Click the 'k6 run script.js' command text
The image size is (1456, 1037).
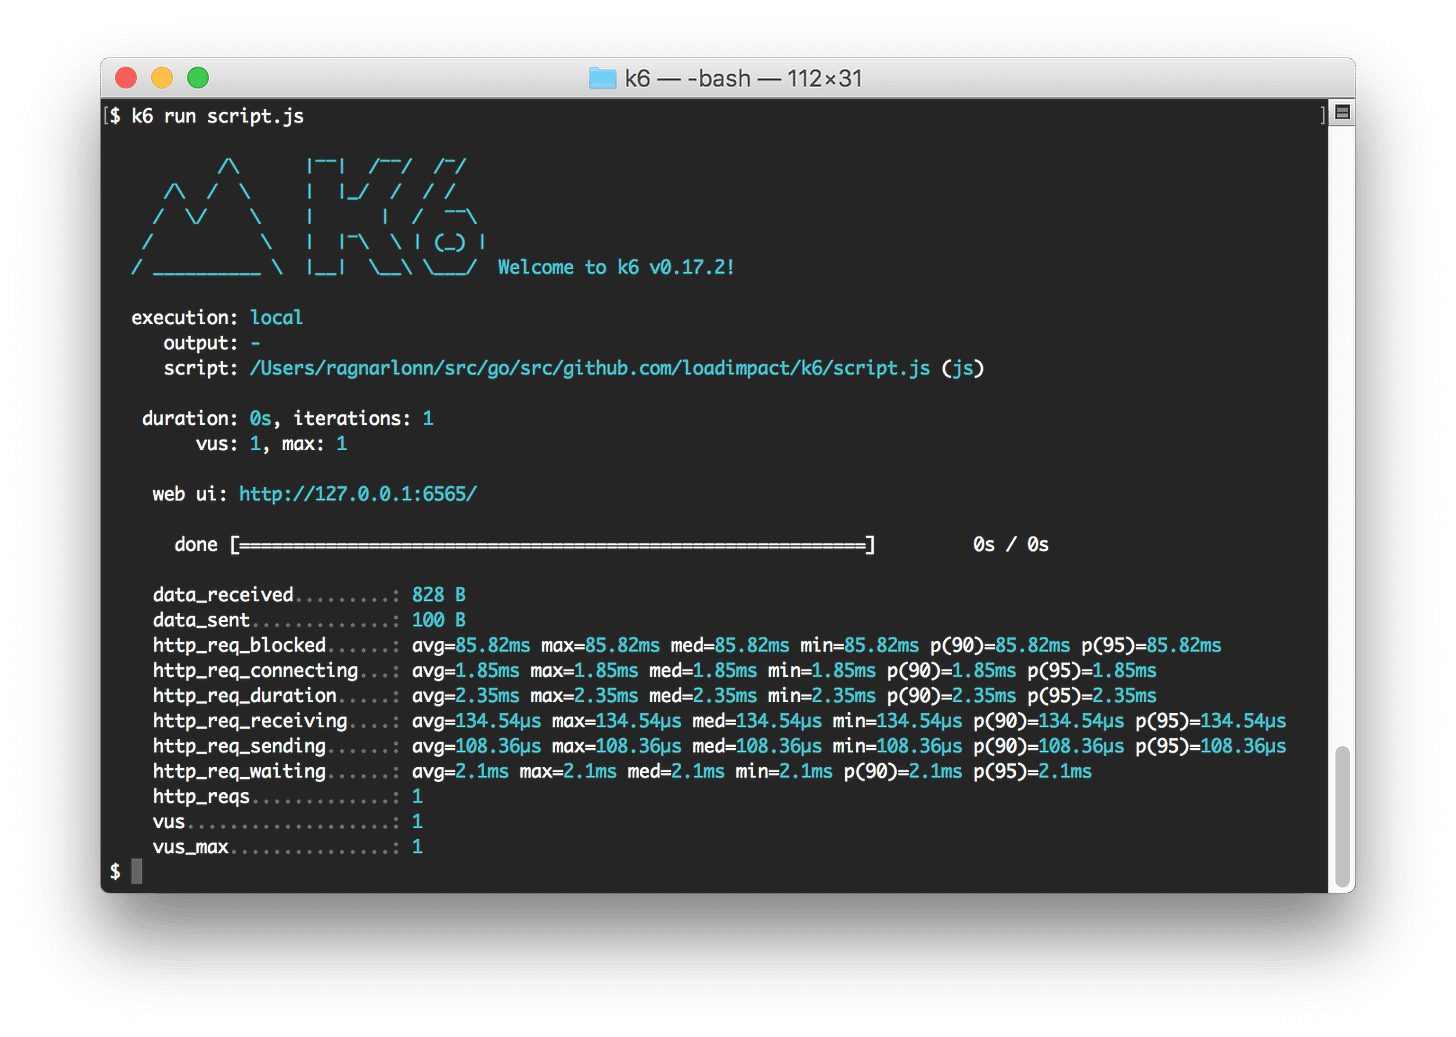coord(218,116)
